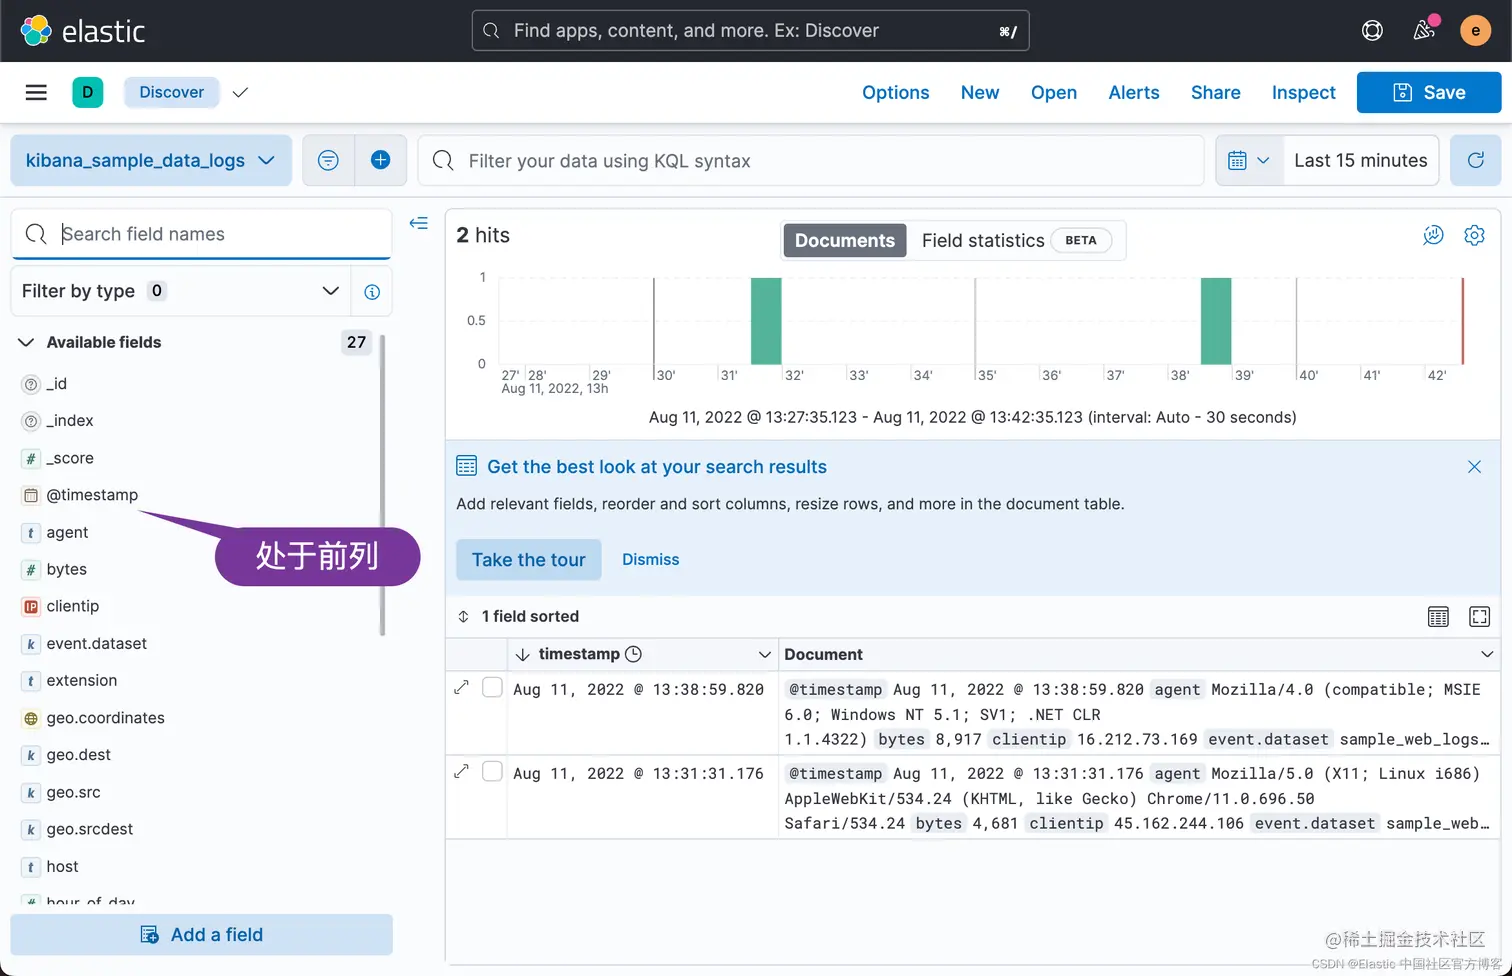Save the current search
The image size is (1512, 976).
(x=1429, y=92)
